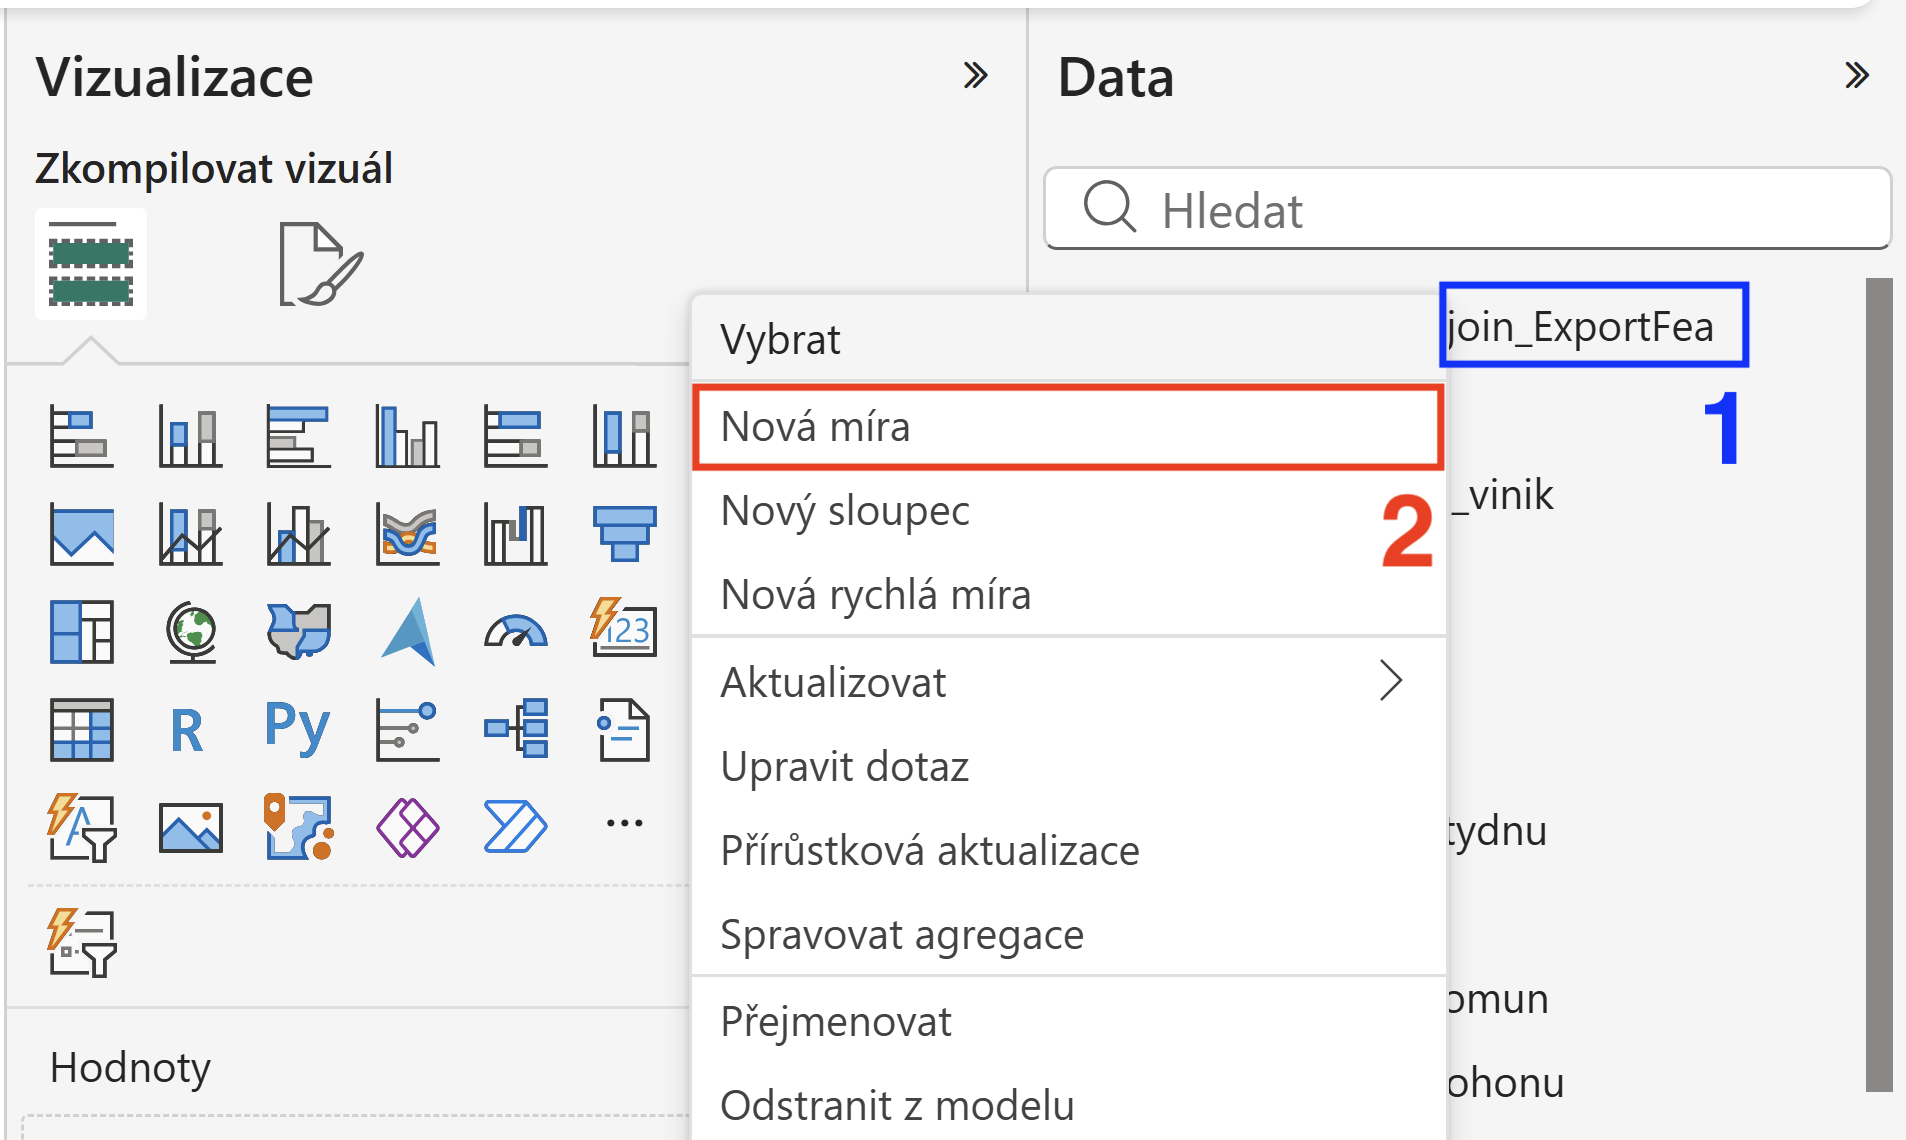Select the area chart visual
This screenshot has height=1140, width=1906.
tap(81, 535)
